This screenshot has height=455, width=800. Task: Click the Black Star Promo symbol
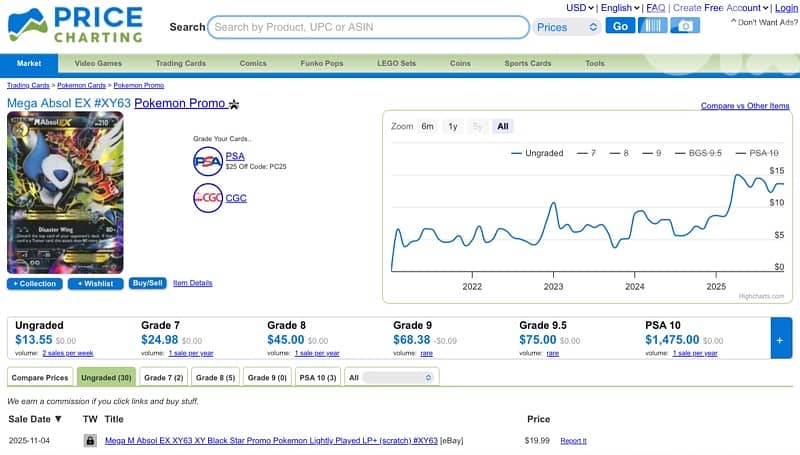234,104
